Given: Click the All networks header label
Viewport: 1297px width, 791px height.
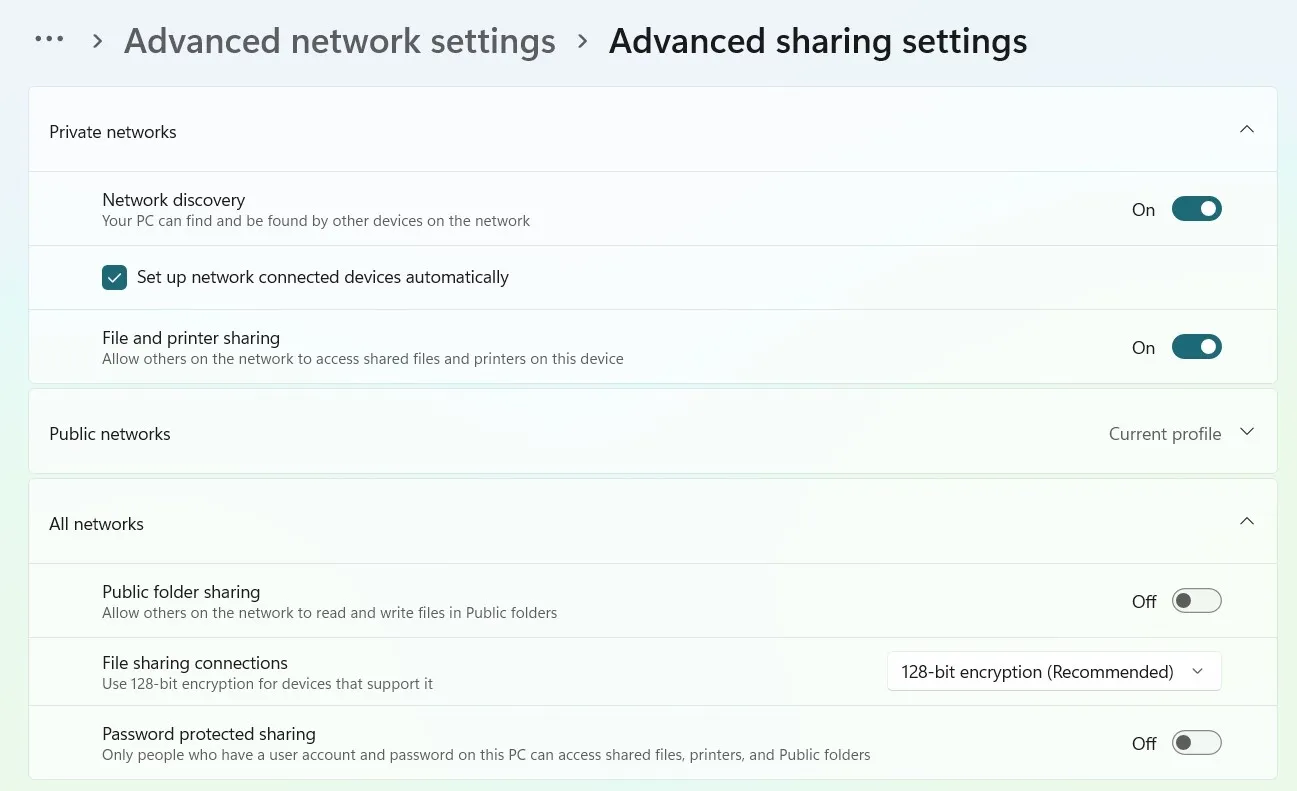Looking at the screenshot, I should pyautogui.click(x=96, y=524).
